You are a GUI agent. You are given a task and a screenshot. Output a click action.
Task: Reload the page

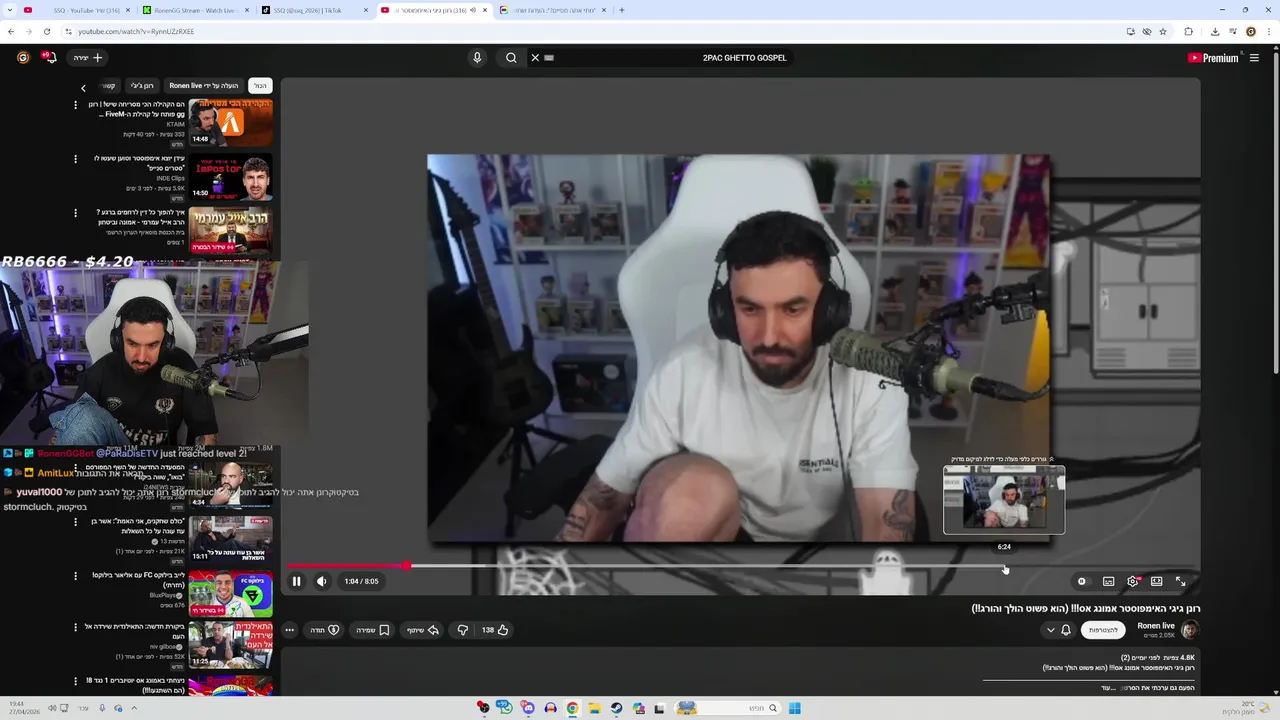[46, 31]
